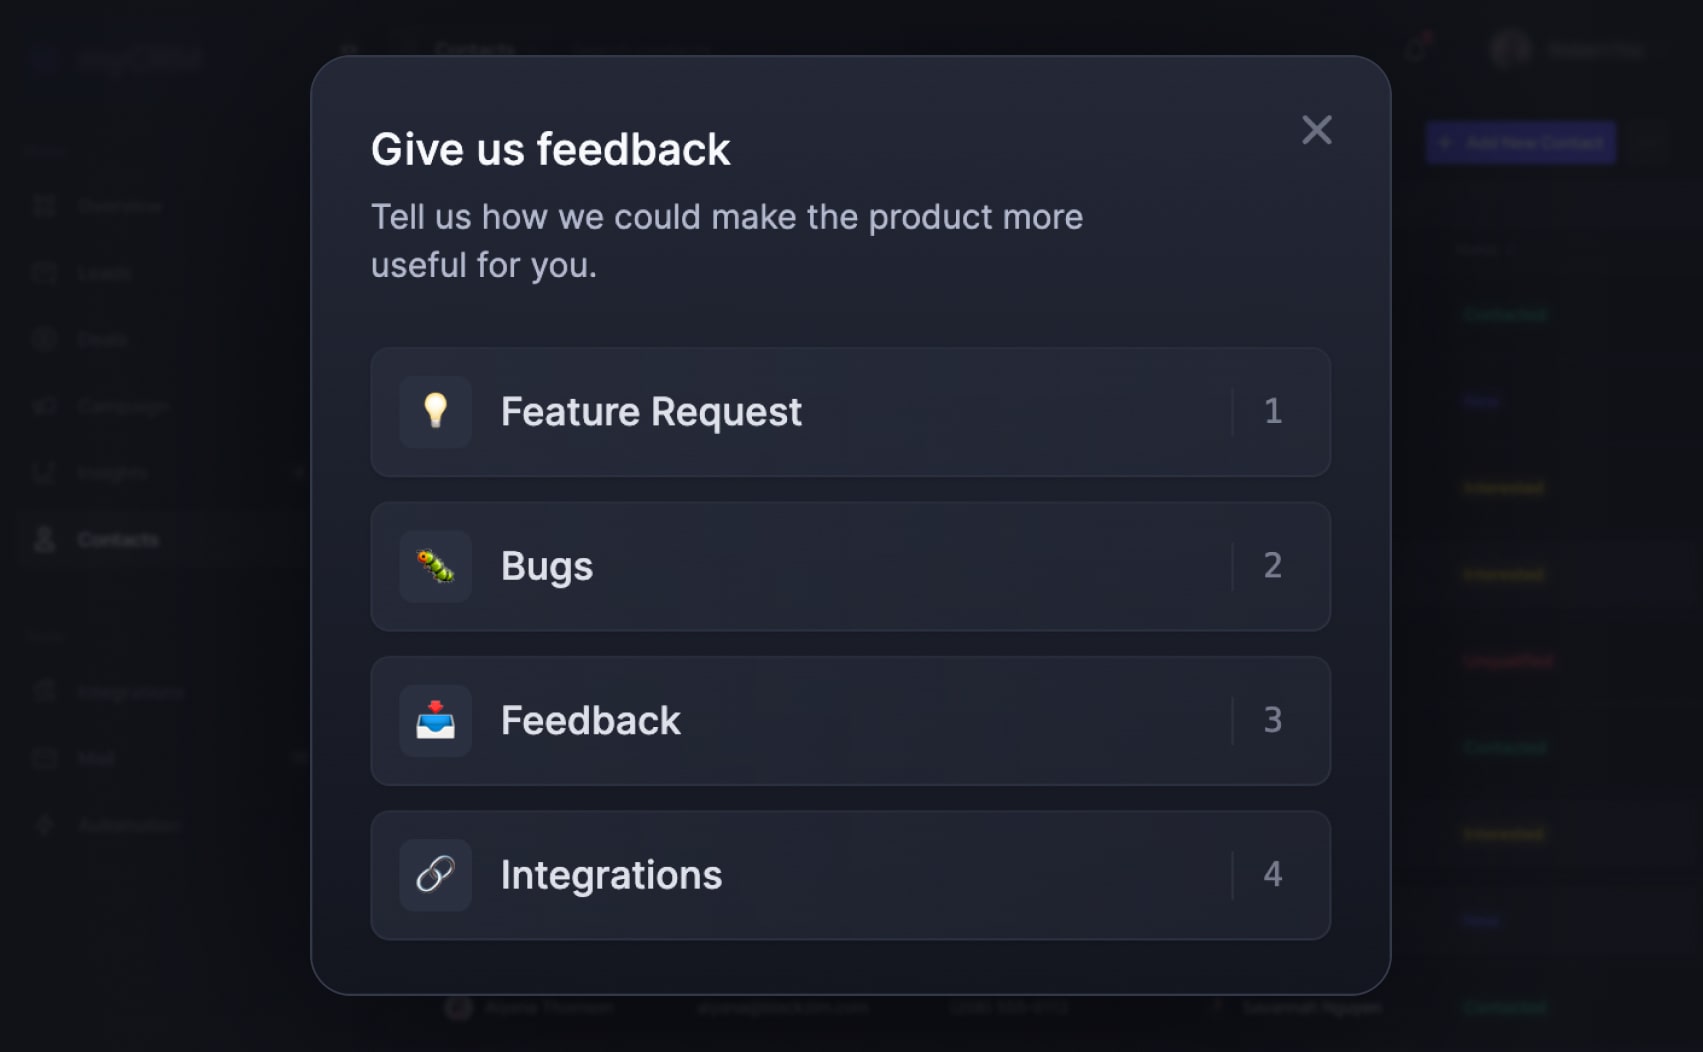Click shortcut number 1 badge

click(1273, 411)
